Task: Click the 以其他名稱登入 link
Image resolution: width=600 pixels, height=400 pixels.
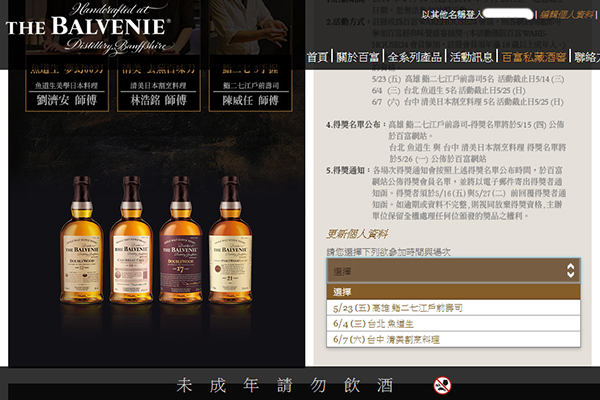Action: tap(452, 15)
